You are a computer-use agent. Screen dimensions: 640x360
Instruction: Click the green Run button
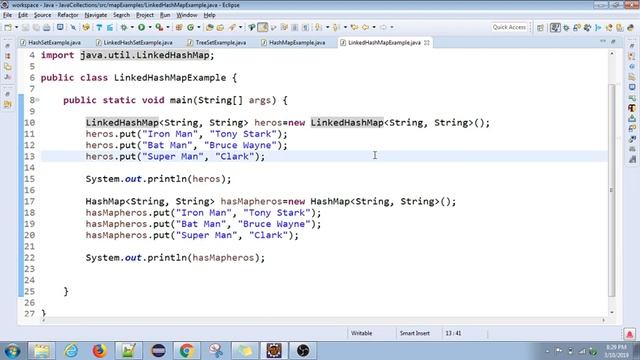click(x=141, y=27)
